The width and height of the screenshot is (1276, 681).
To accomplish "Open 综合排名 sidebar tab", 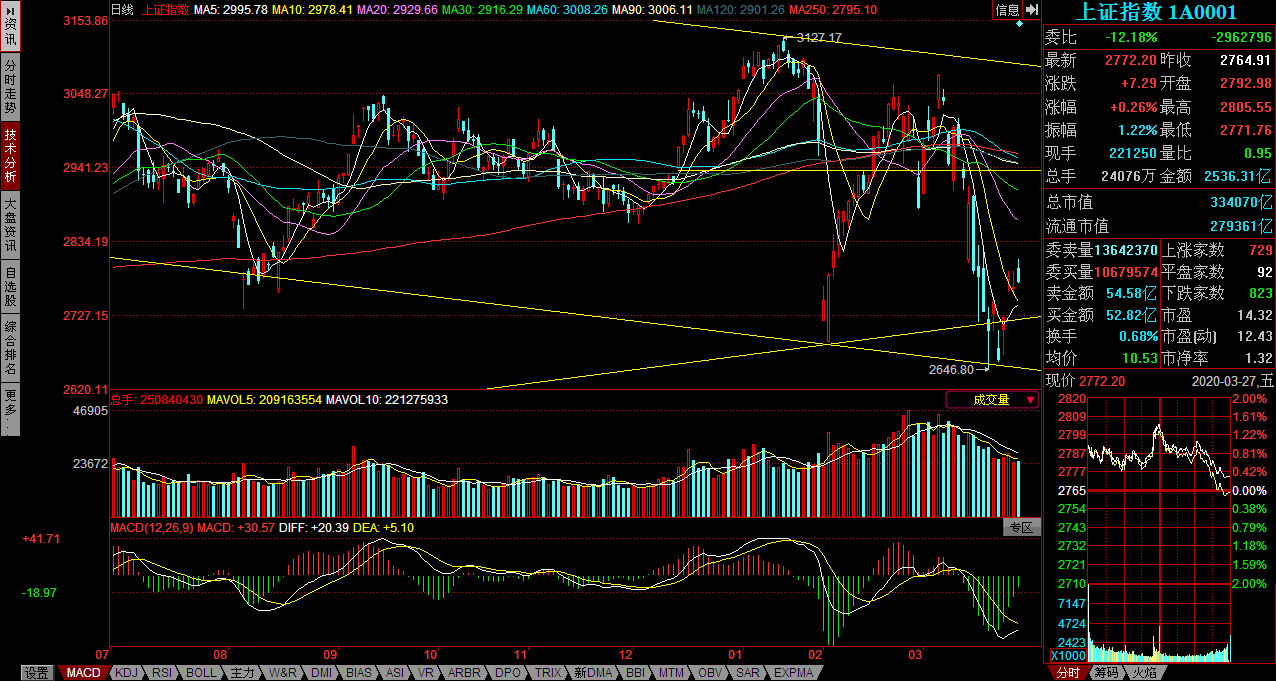I will pyautogui.click(x=10, y=347).
